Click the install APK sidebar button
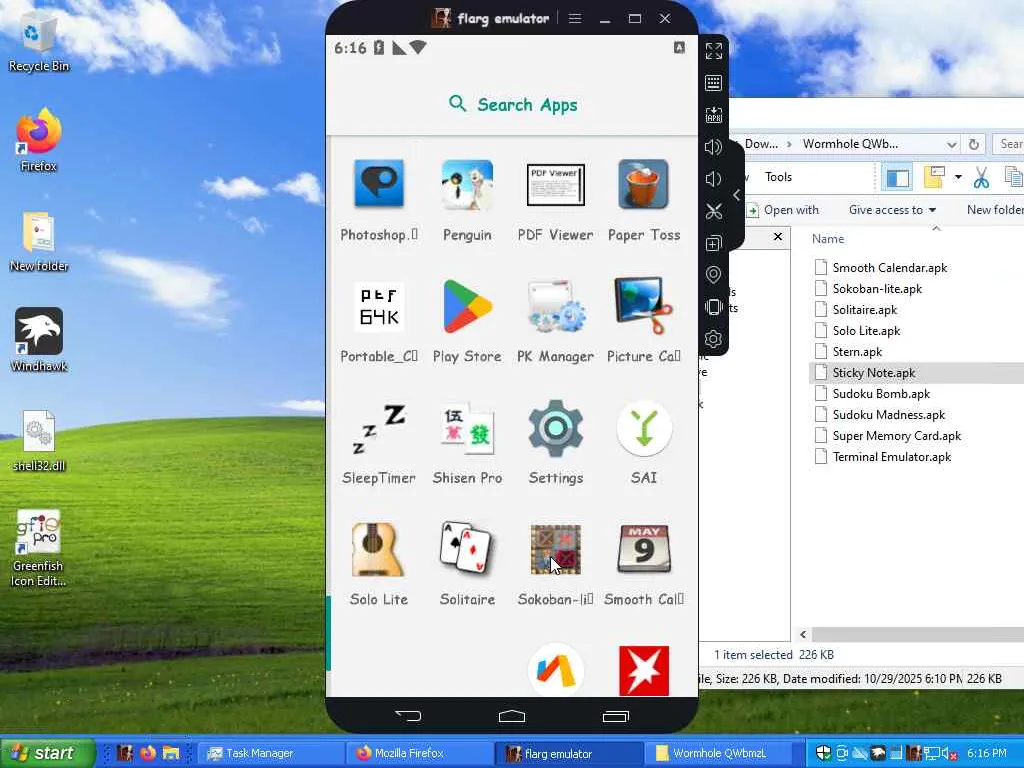Screen dimensions: 1024x768 tap(714, 115)
